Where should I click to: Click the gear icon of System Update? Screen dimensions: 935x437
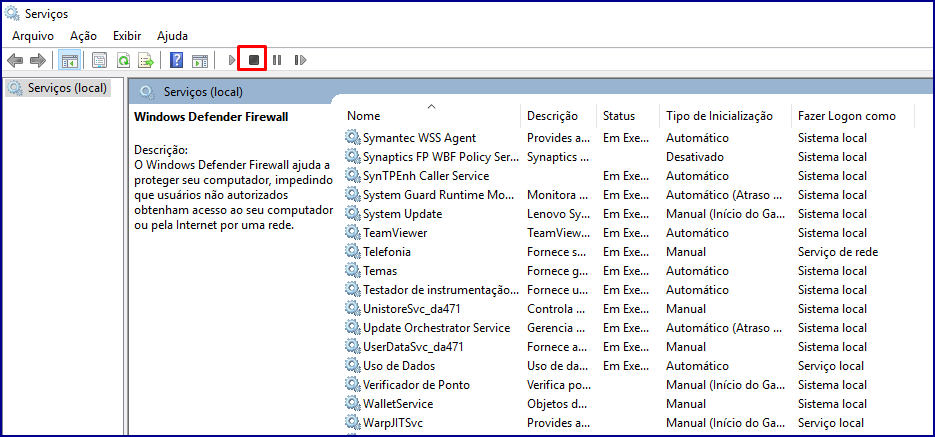(353, 213)
